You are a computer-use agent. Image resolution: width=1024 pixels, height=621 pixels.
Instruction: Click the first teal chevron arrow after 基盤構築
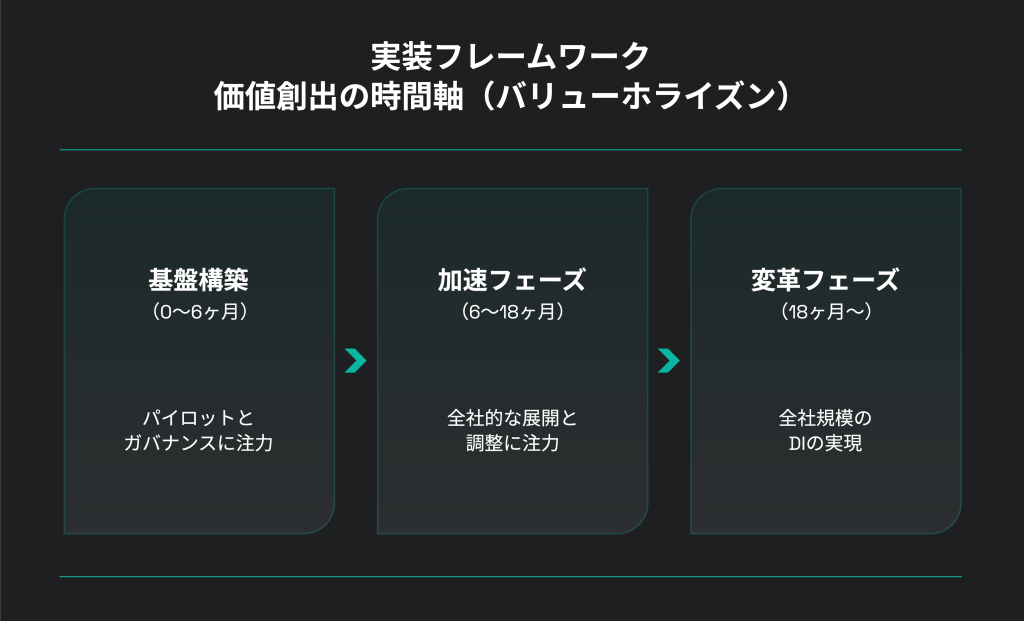coord(355,360)
